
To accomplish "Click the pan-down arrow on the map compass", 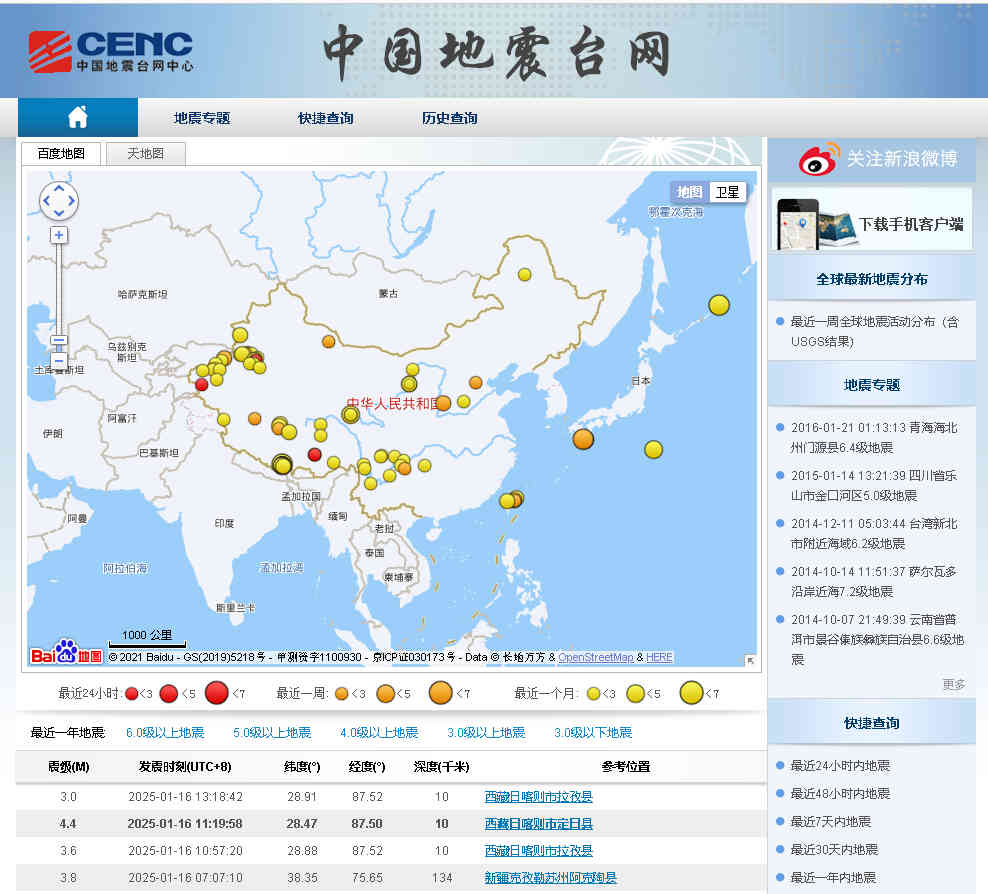I will point(58,213).
